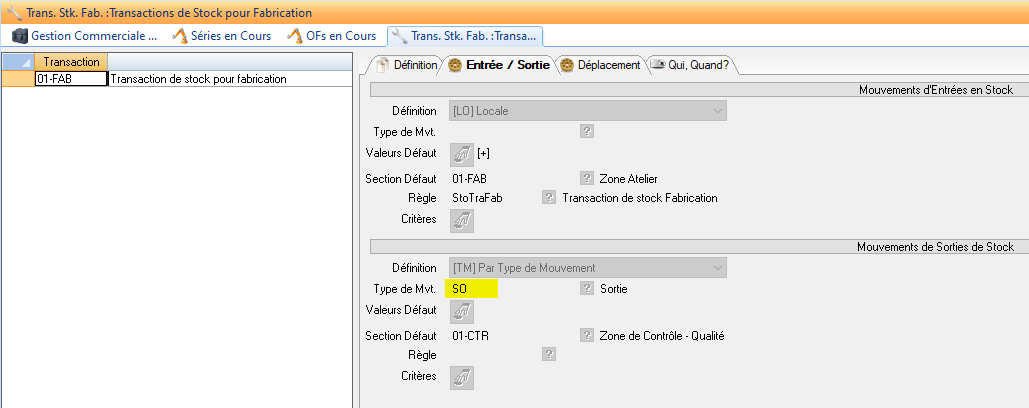Click Valeurs Défaut icon in Entrées section
The image size is (1029, 408).
461,154
